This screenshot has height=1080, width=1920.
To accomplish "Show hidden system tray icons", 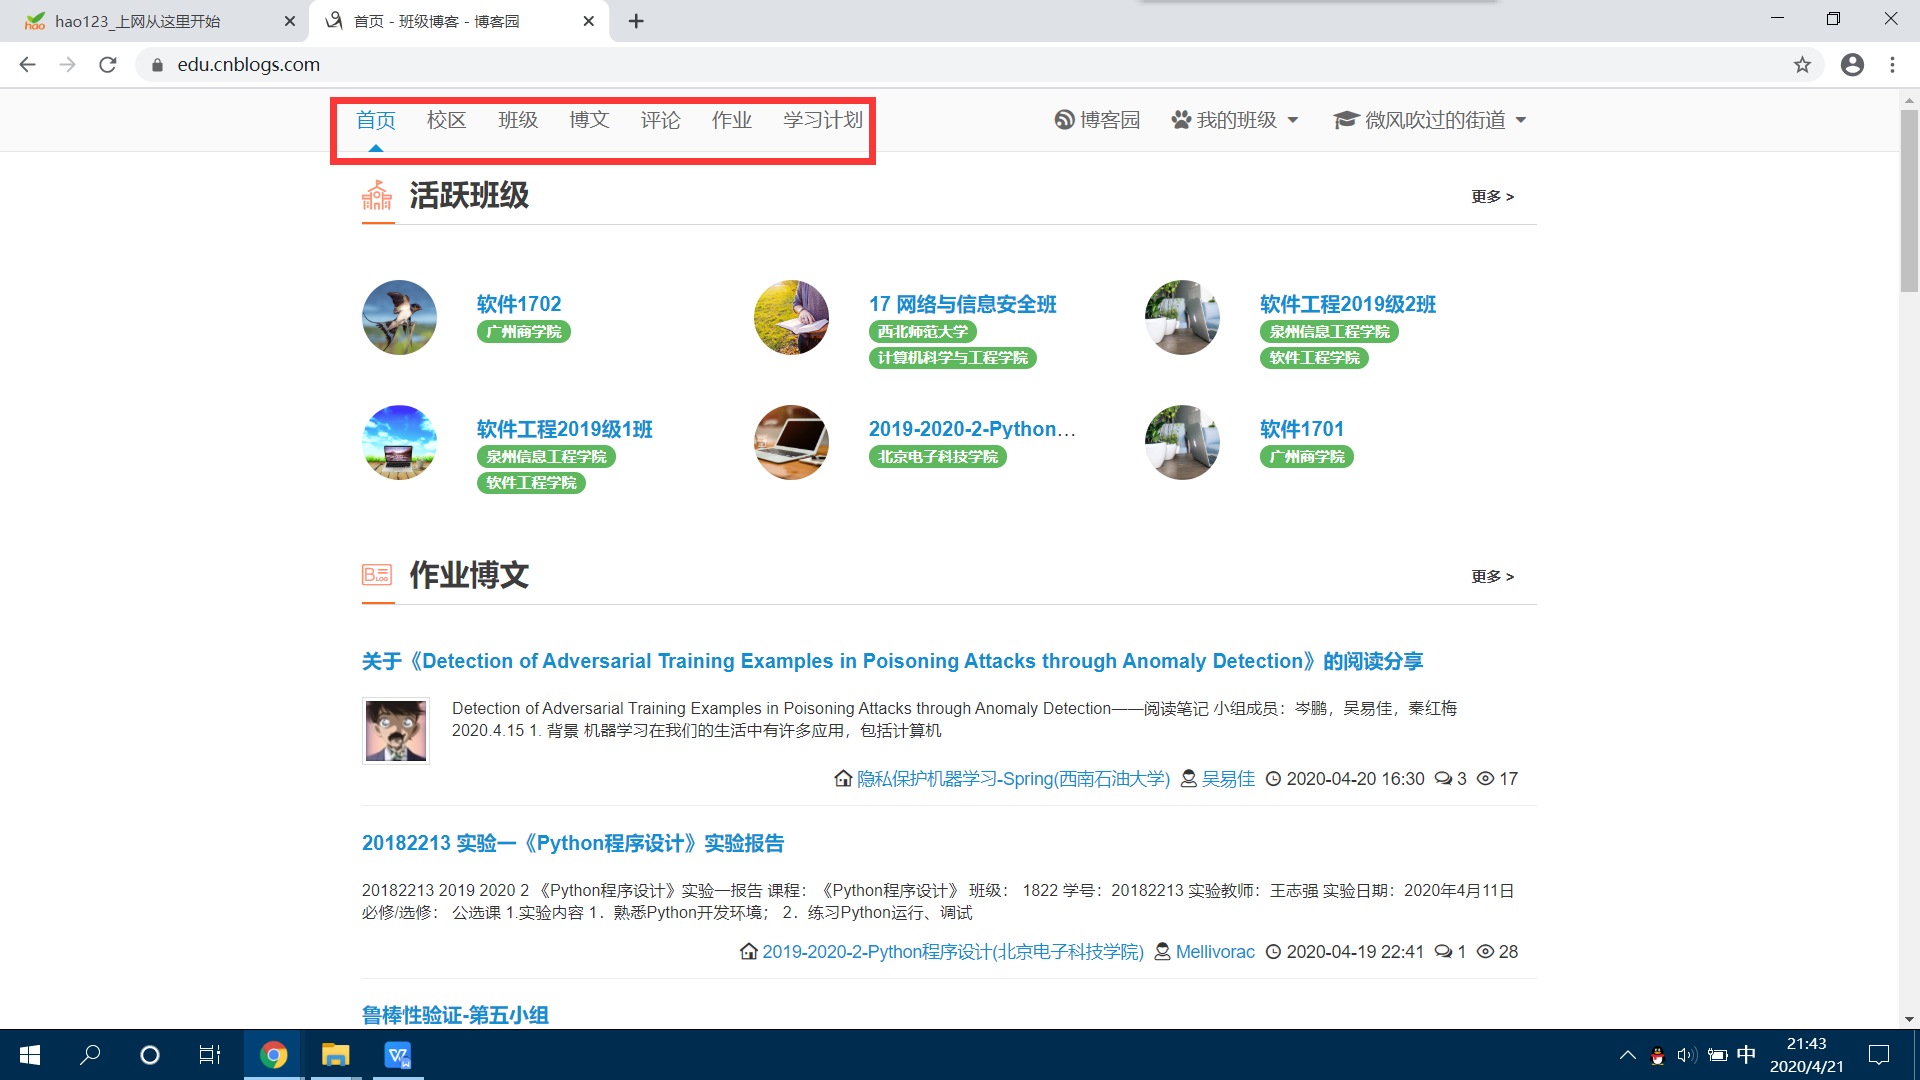I will click(x=1627, y=1055).
